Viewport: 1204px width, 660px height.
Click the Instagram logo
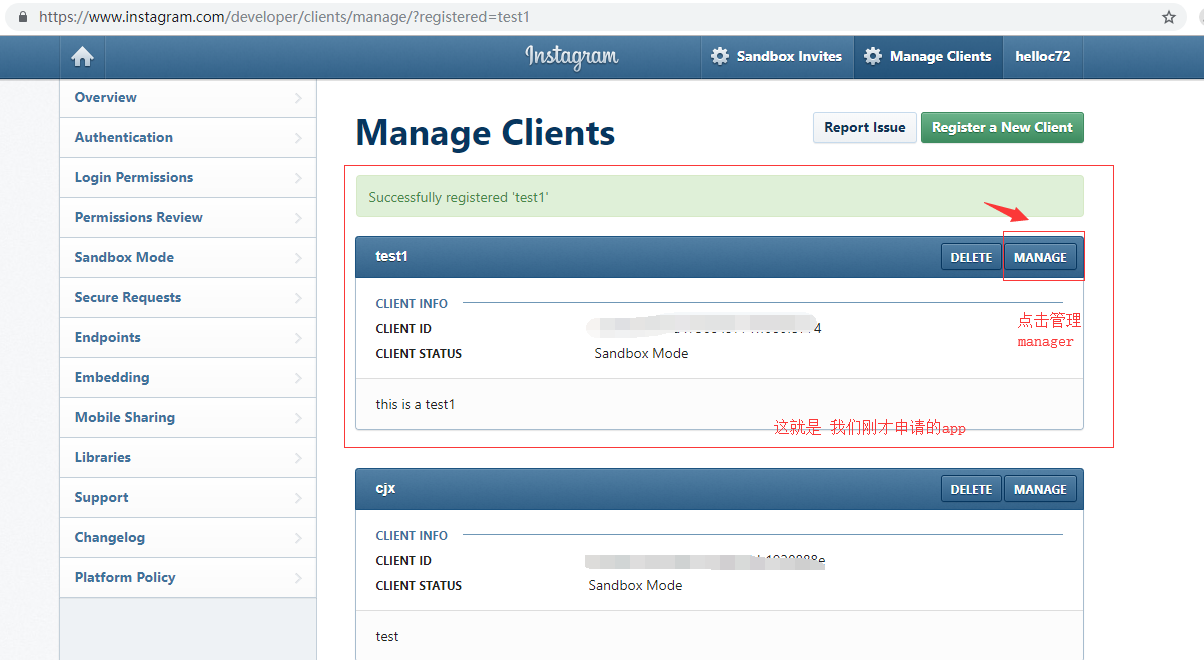click(572, 57)
